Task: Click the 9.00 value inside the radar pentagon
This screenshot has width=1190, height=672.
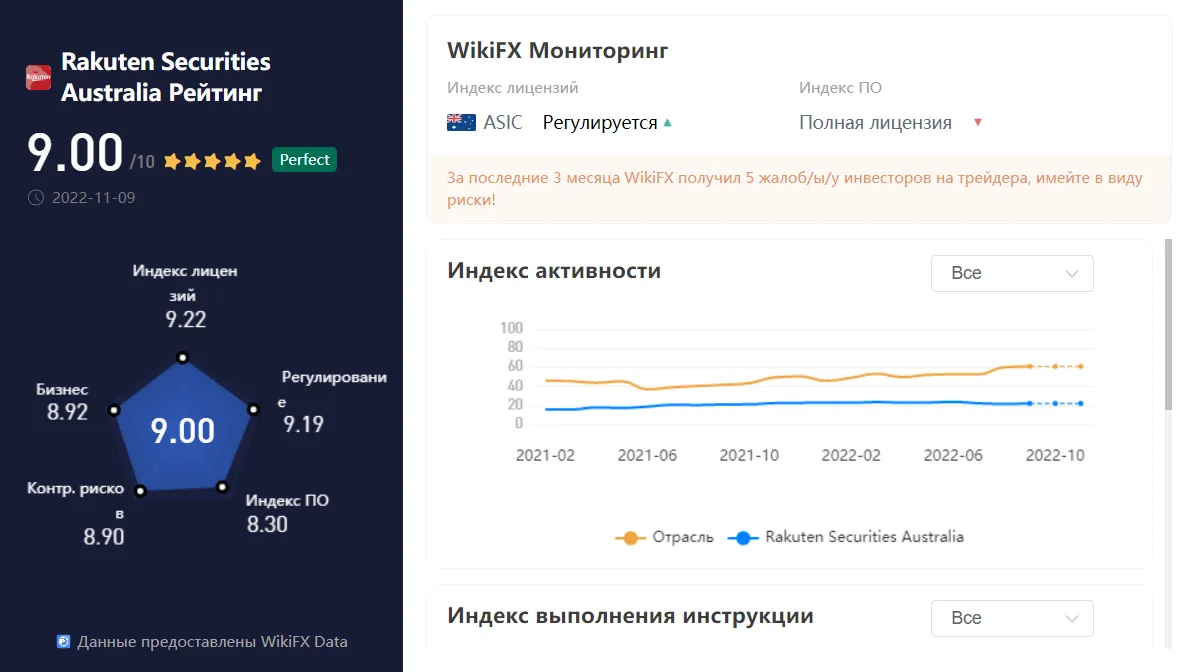Action: pyautogui.click(x=182, y=431)
